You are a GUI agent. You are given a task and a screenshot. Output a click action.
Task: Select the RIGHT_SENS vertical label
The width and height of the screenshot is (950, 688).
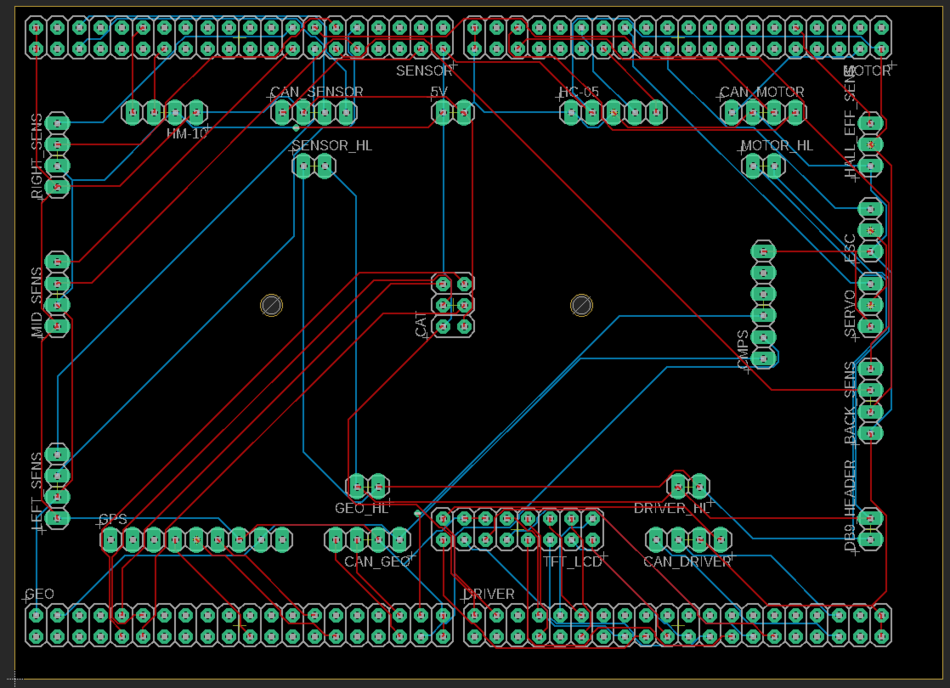coord(37,156)
